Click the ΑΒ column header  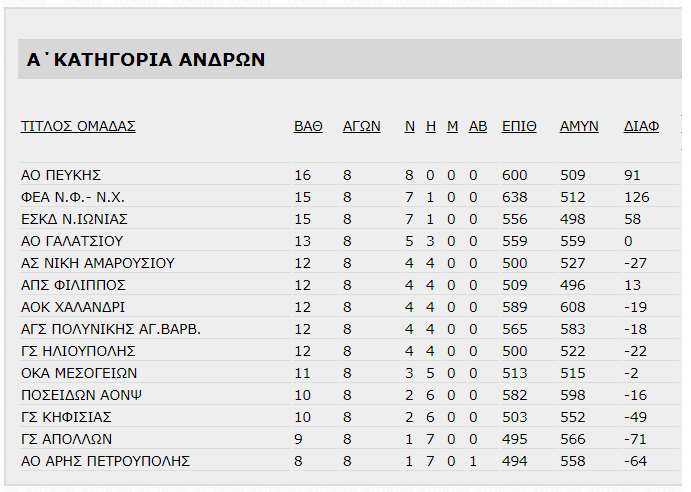[x=478, y=127]
